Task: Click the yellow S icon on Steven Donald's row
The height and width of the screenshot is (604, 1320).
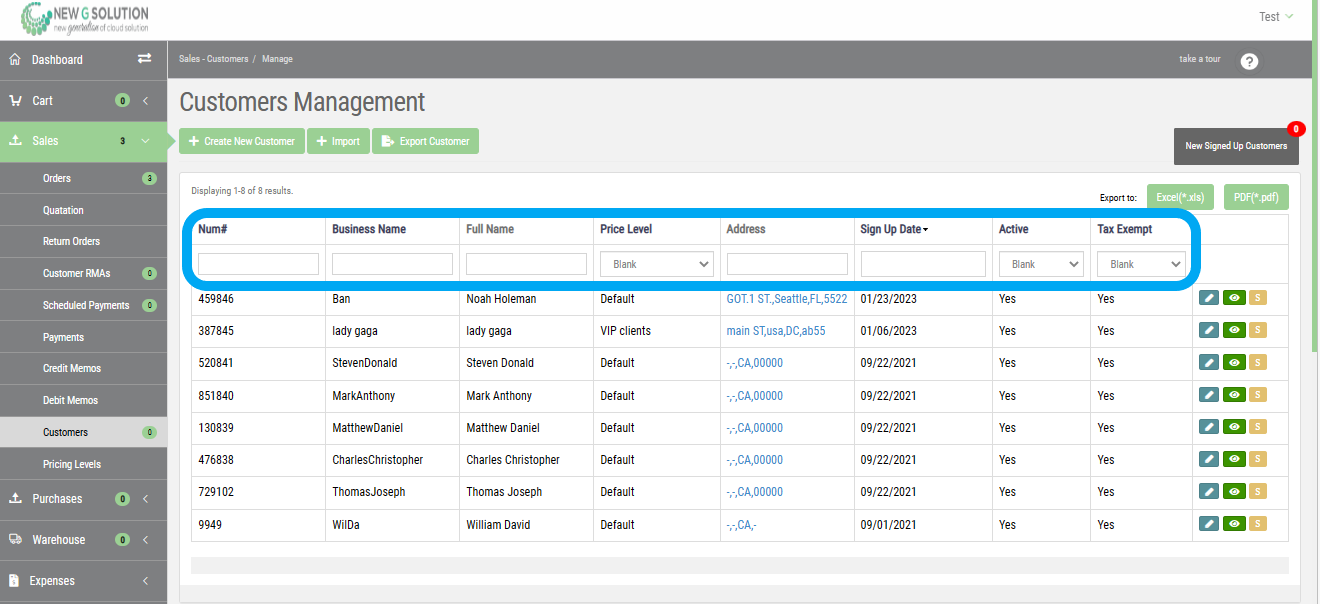Action: pos(1257,362)
